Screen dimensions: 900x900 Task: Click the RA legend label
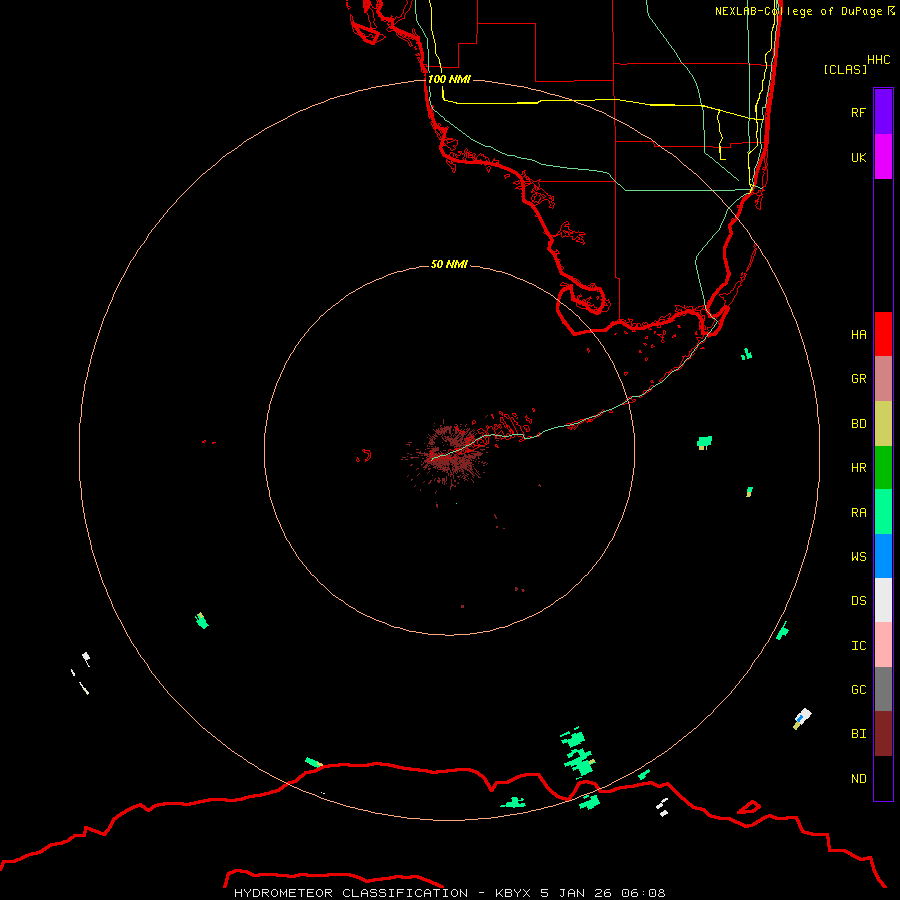tap(859, 512)
